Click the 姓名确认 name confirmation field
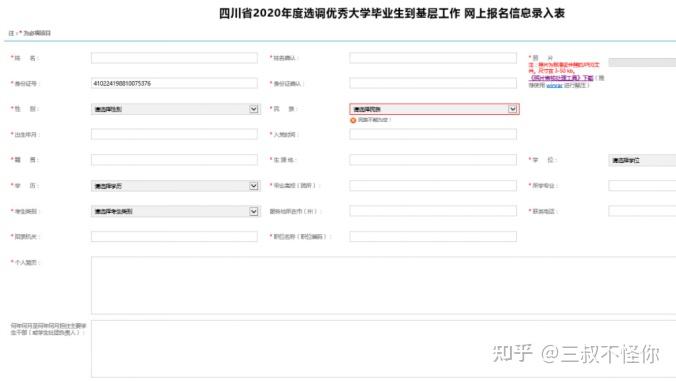Image resolution: width=676 pixels, height=381 pixels. [x=433, y=58]
